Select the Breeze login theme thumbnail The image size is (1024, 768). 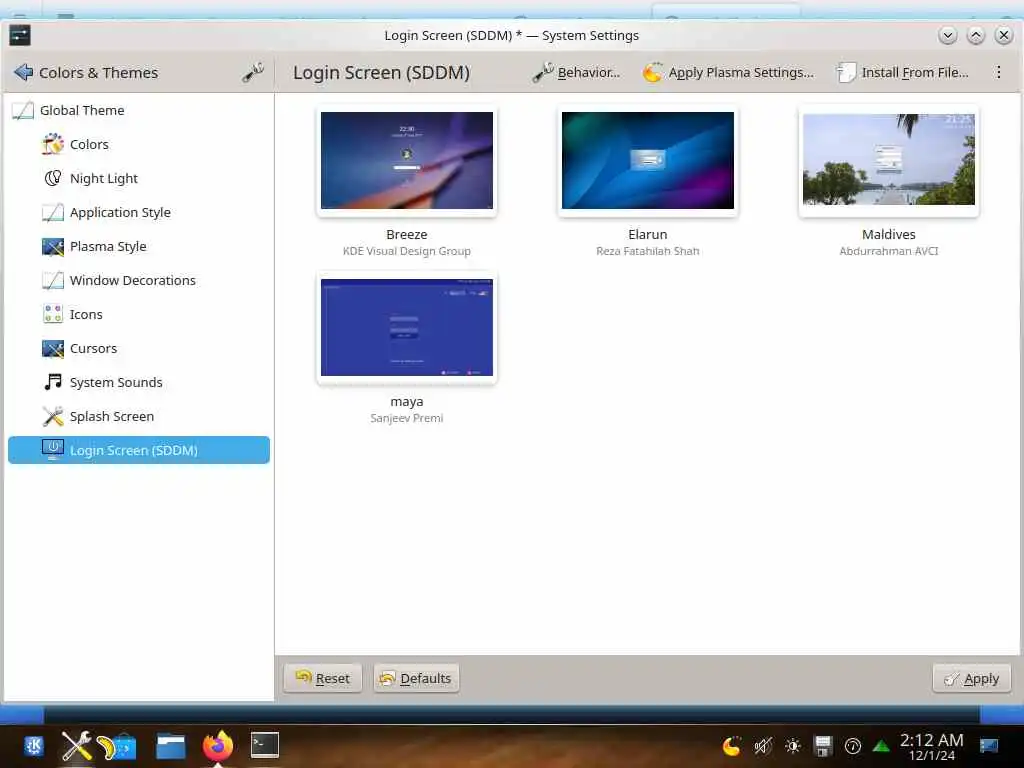(x=407, y=161)
